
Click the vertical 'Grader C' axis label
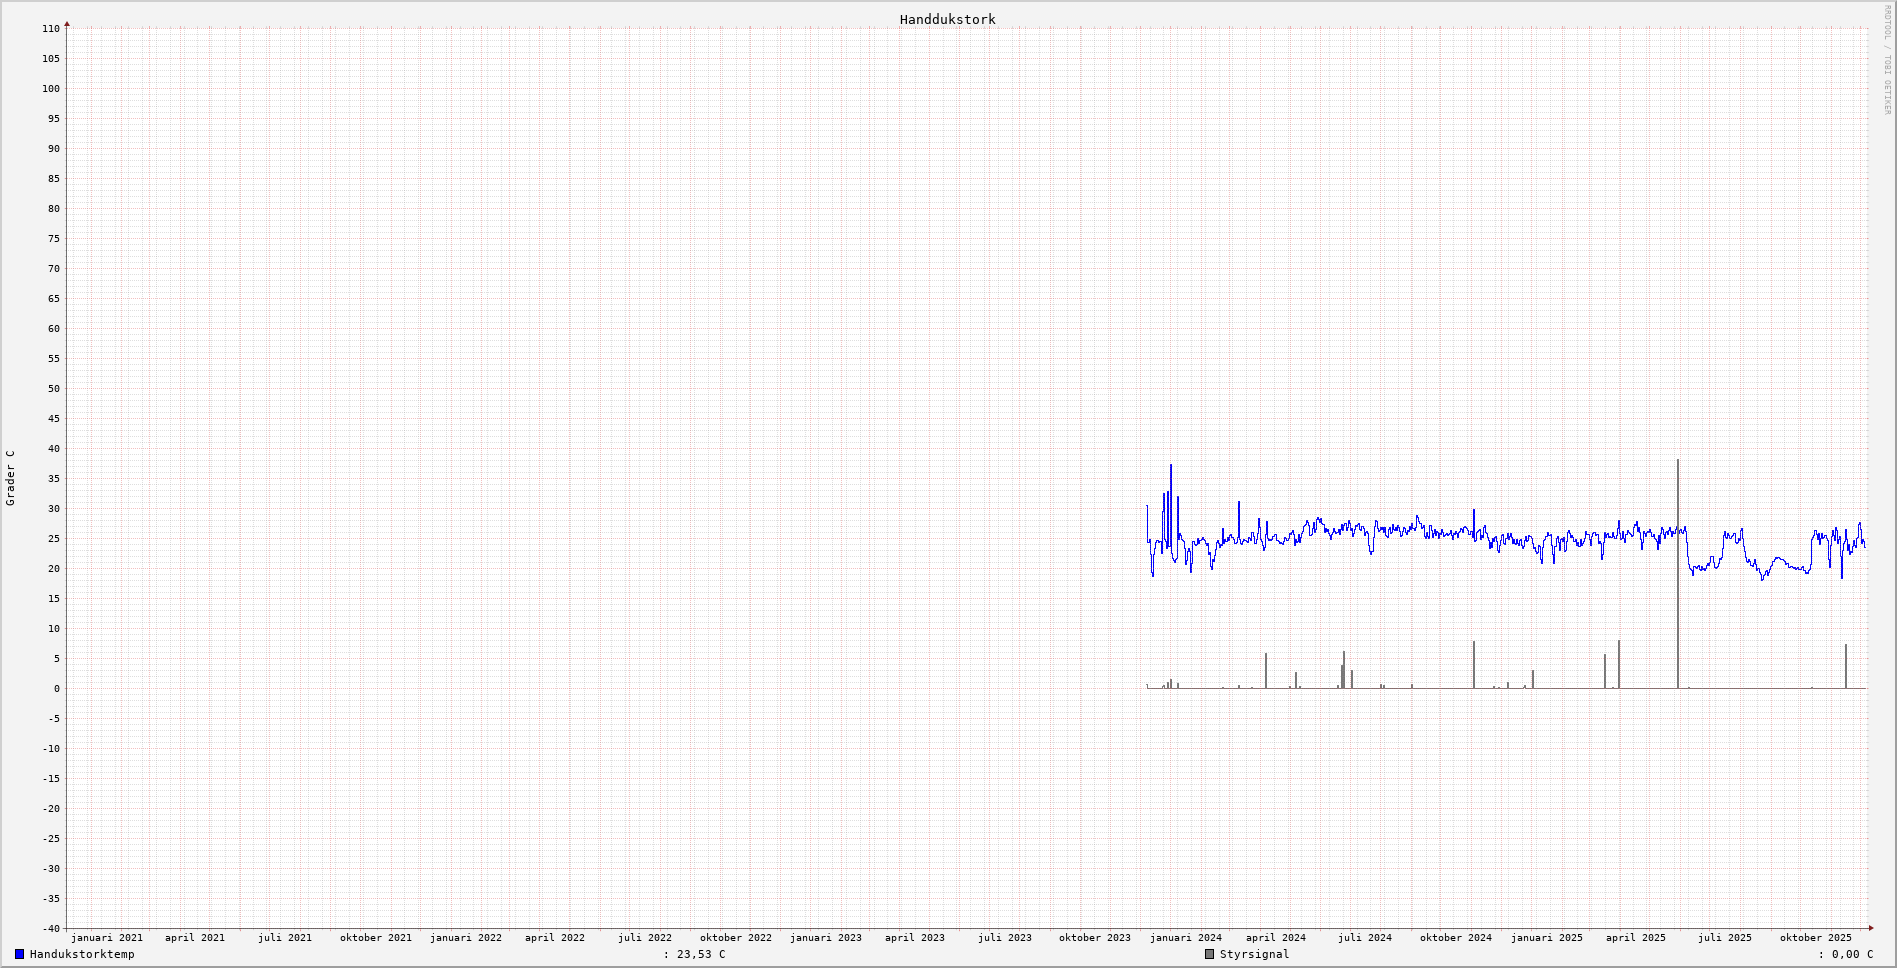(x=11, y=478)
